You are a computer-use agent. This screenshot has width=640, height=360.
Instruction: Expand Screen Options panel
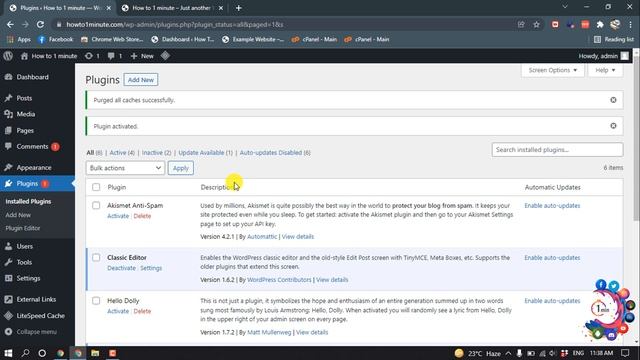point(553,70)
